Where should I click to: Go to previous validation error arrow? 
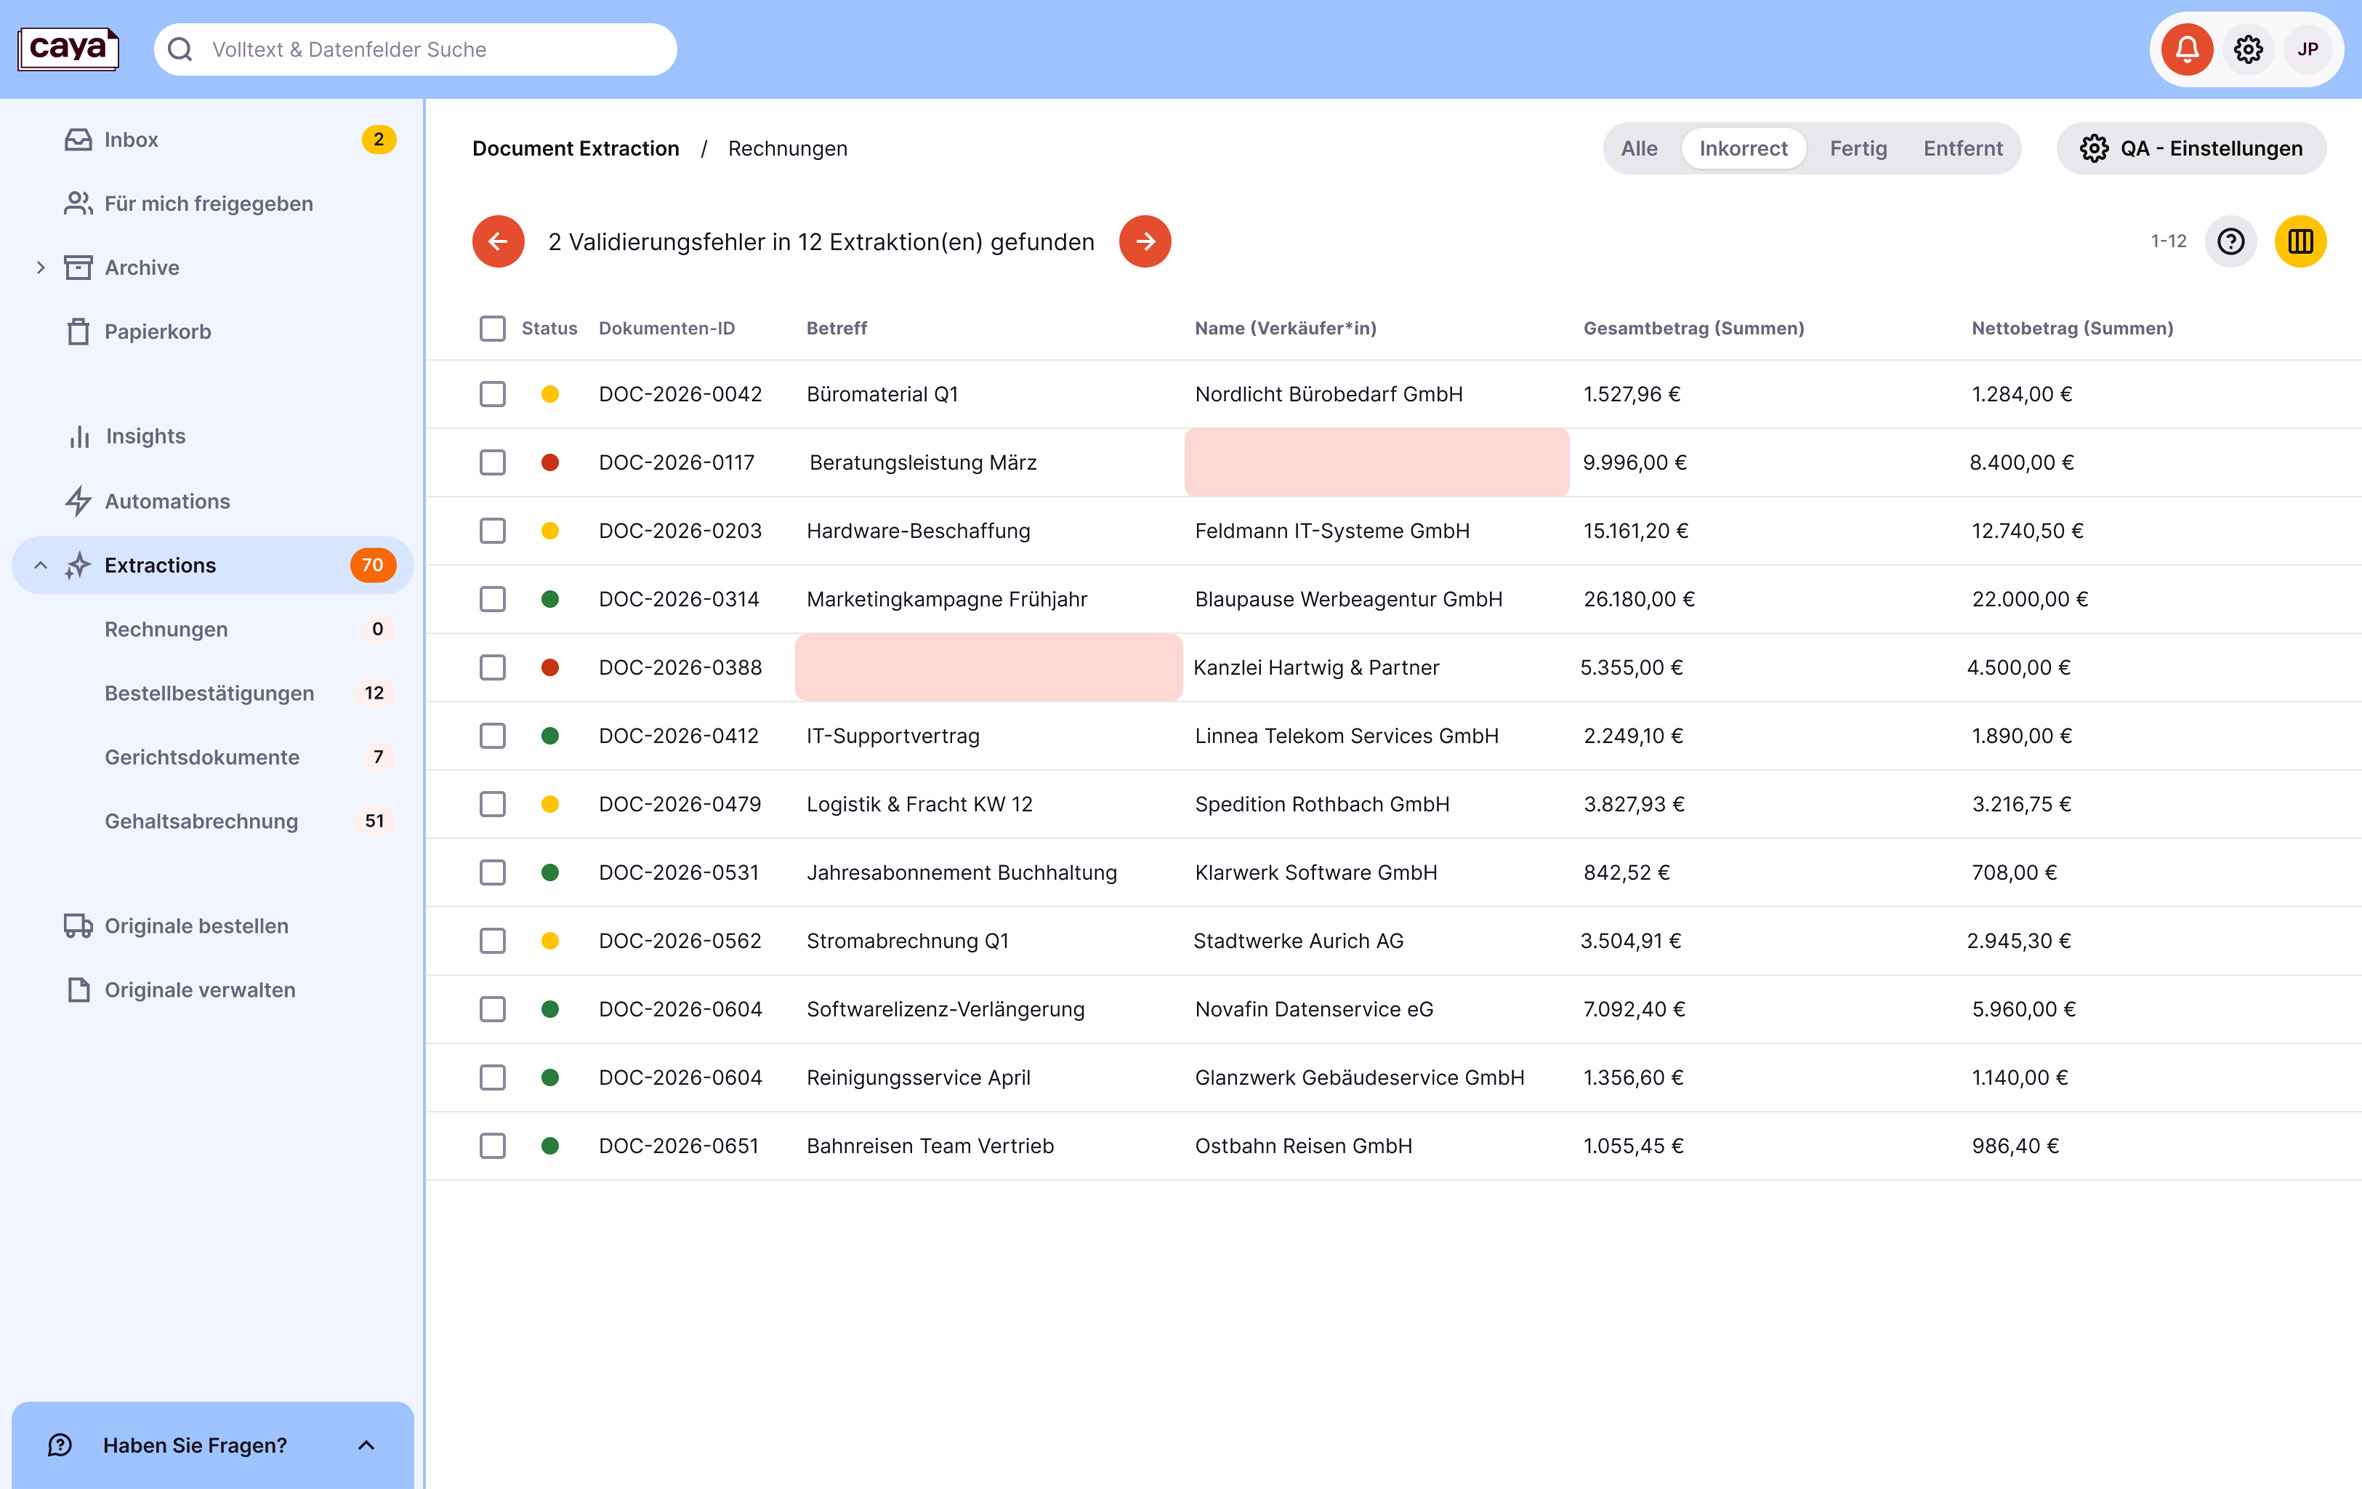tap(498, 241)
